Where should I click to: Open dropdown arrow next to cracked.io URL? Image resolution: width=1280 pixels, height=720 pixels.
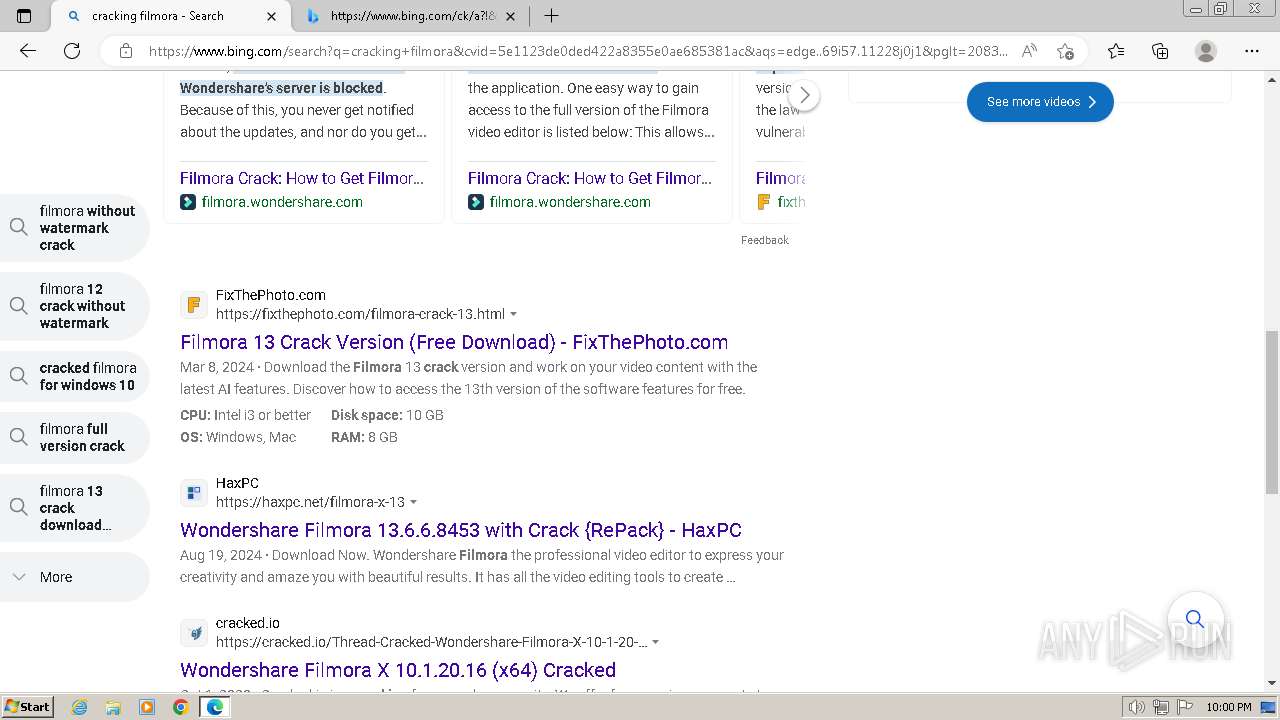pyautogui.click(x=655, y=642)
